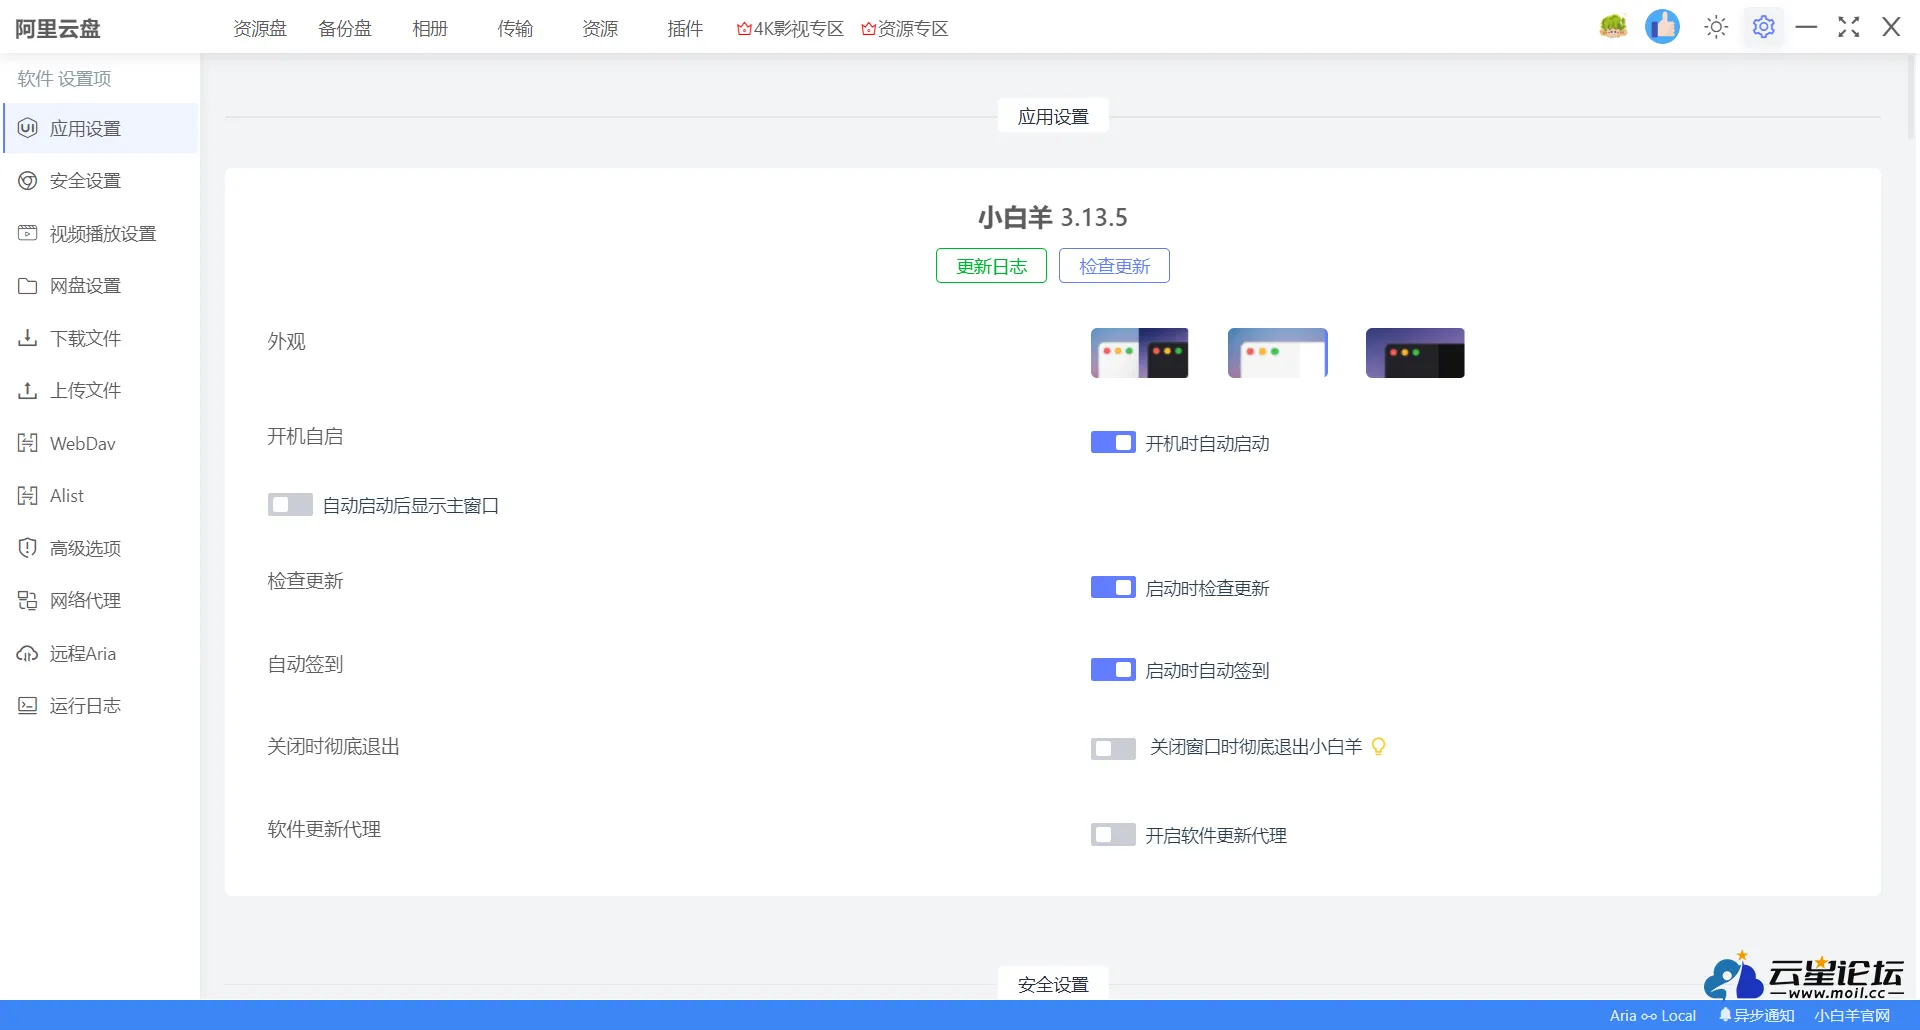
Task: Click the 运行日志 terminal icon
Action: pos(28,705)
